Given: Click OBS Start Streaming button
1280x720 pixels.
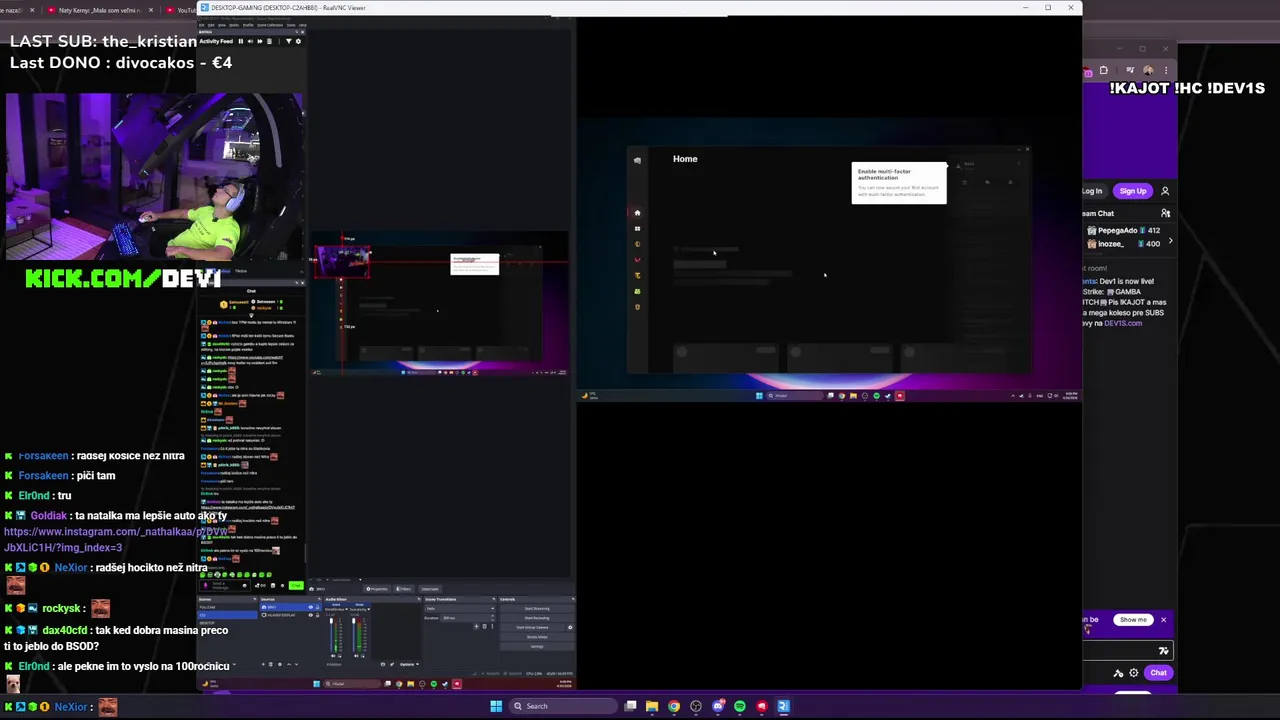Looking at the screenshot, I should [537, 608].
